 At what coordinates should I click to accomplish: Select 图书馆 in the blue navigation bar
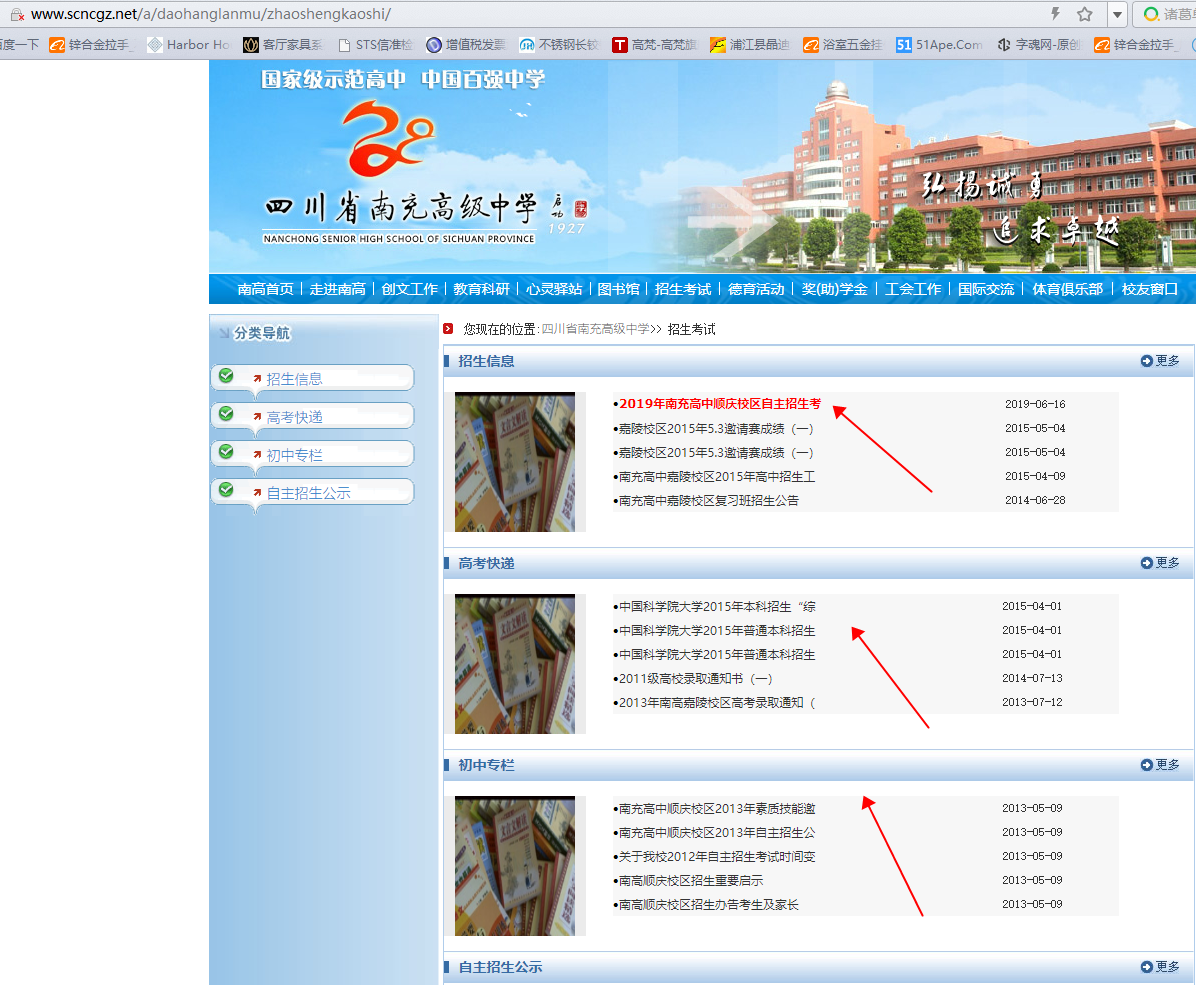[x=618, y=289]
